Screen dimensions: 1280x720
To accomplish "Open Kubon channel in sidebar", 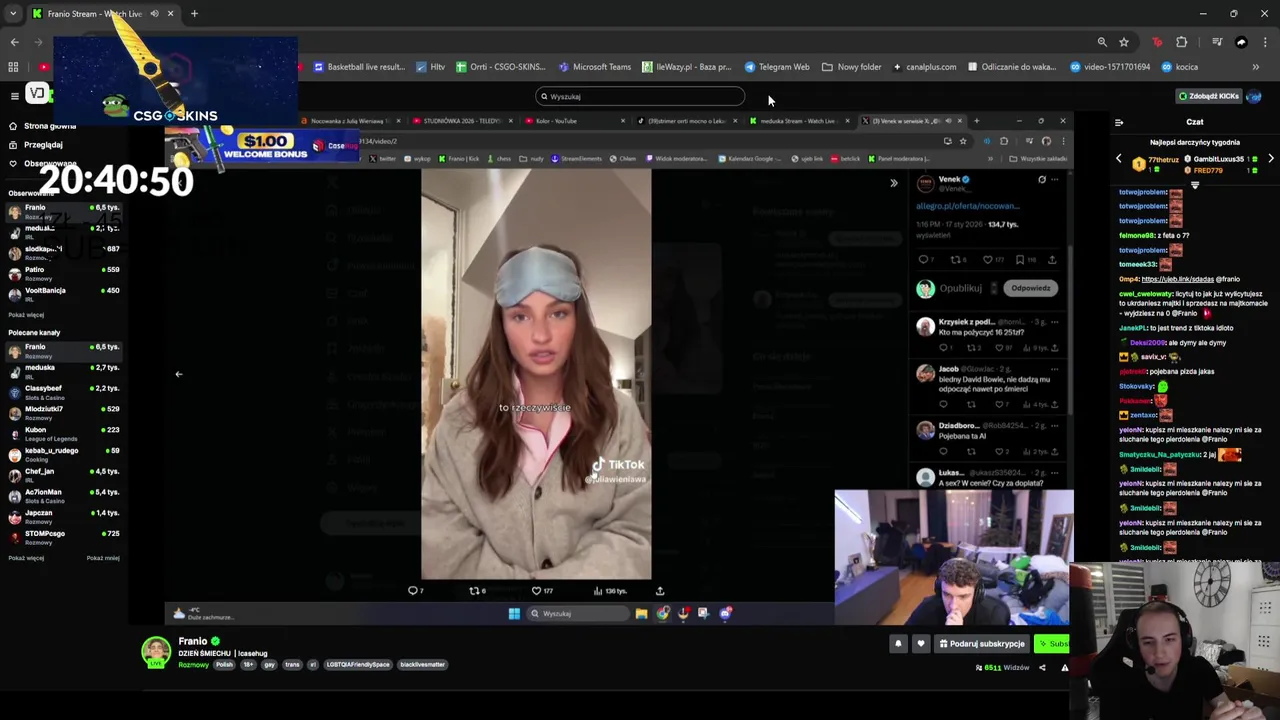I will pos(63,434).
